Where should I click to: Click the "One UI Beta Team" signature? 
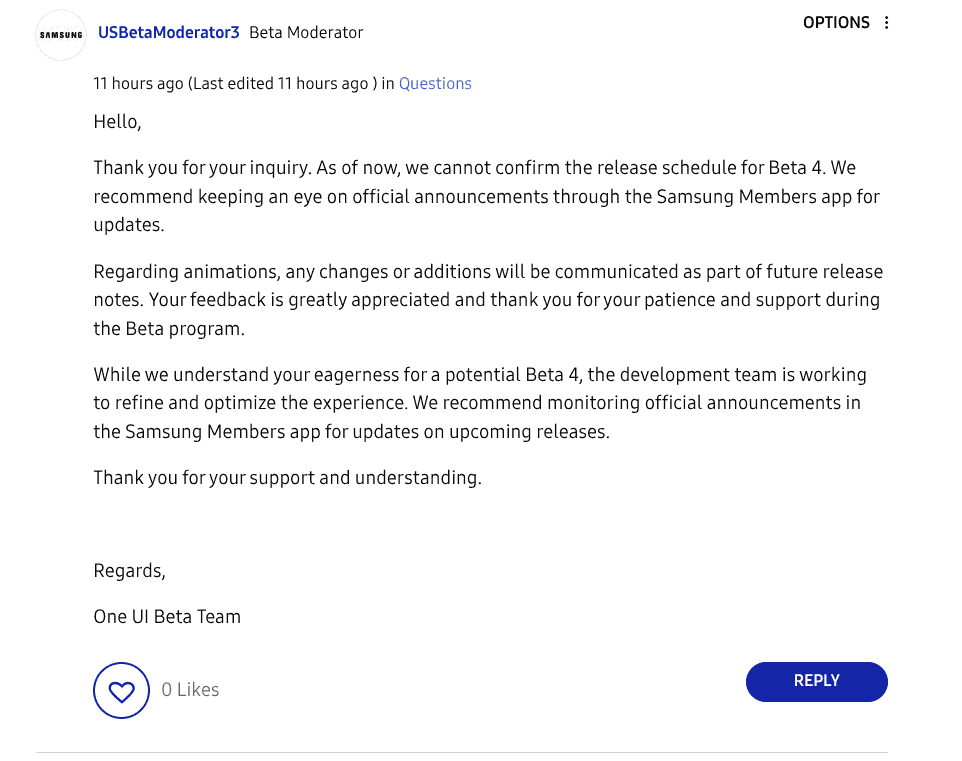click(x=167, y=617)
